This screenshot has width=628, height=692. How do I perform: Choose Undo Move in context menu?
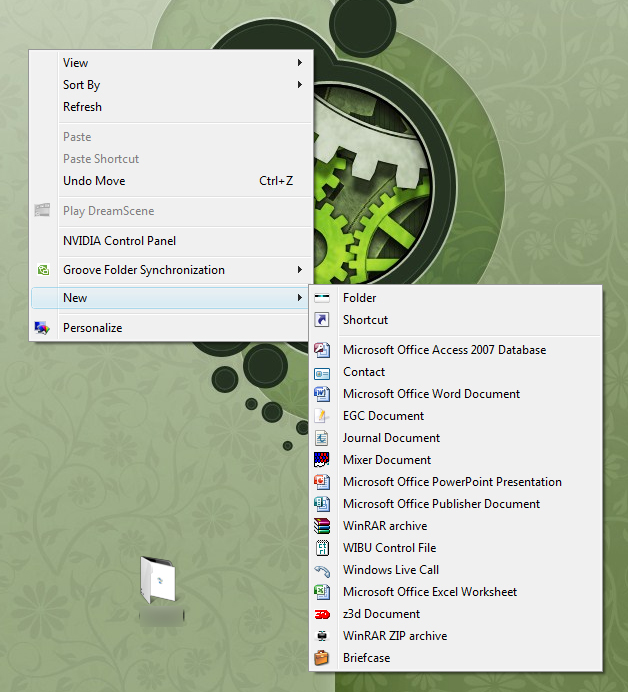(94, 181)
